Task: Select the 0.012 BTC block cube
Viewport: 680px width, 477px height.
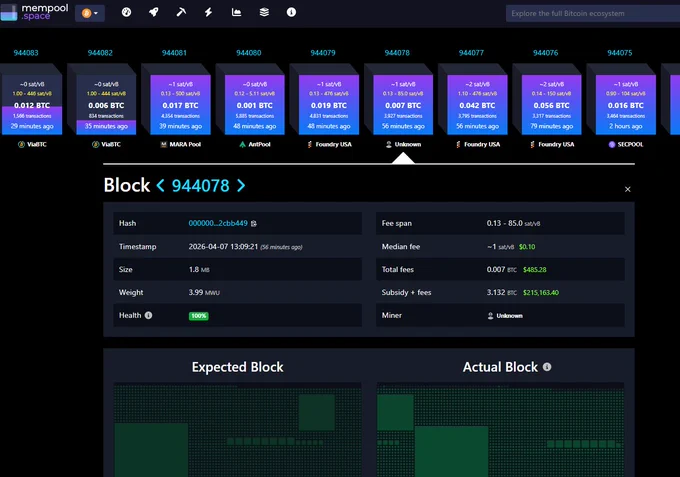Action: click(32, 105)
